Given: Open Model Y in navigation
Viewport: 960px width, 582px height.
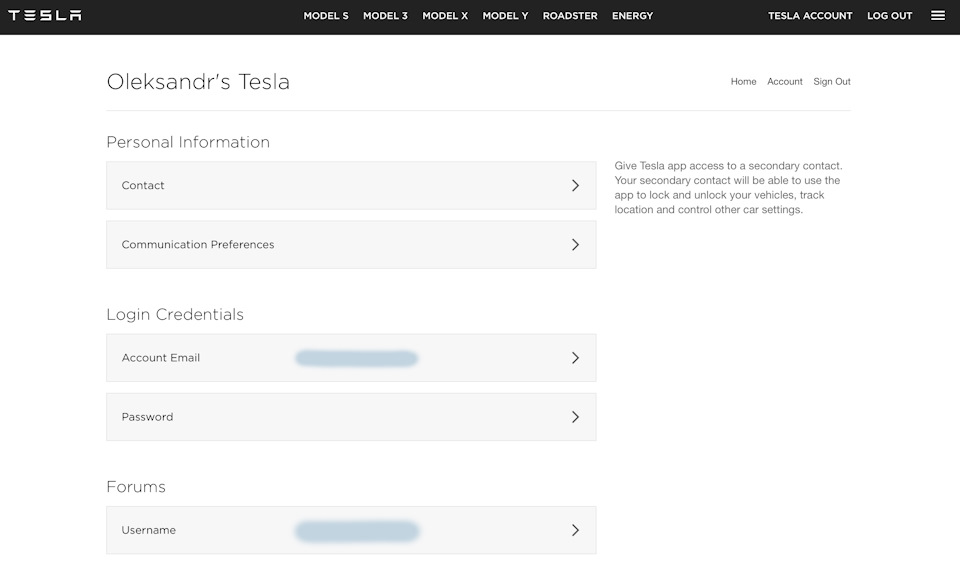Looking at the screenshot, I should click(505, 16).
